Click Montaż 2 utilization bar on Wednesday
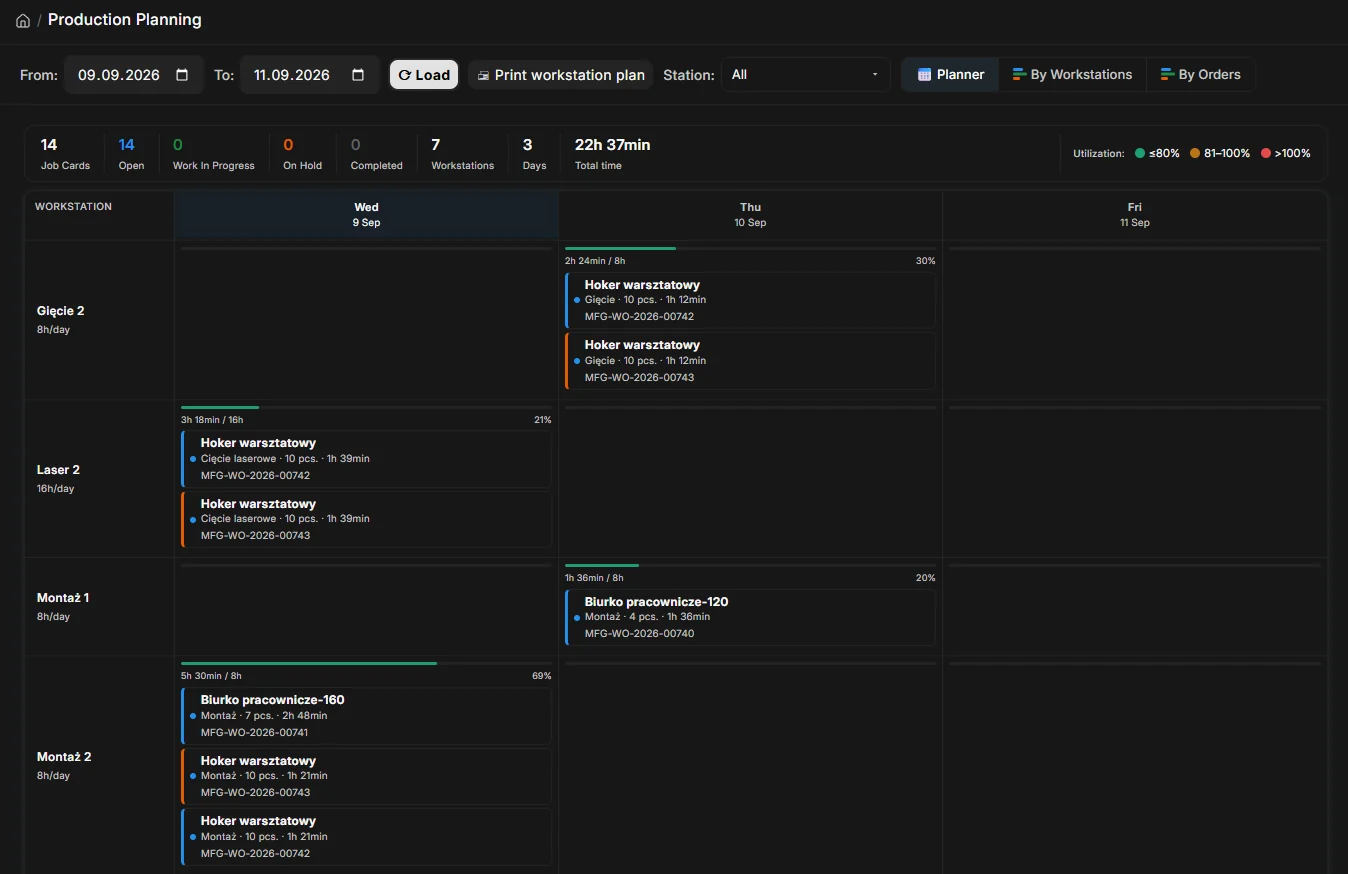 point(366,663)
